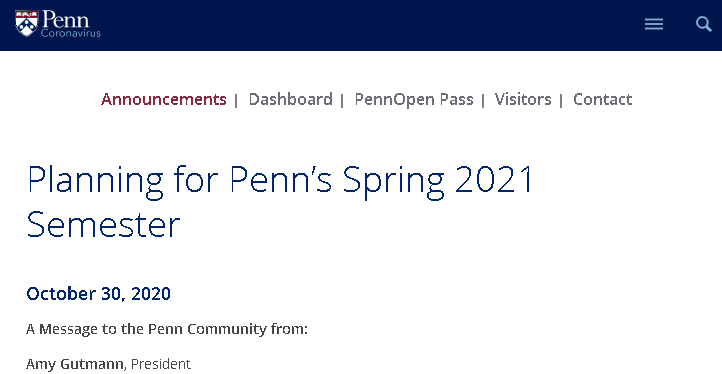Click "A Message to the Penn Community from:" text
Viewport: 722px width, 374px height.
click(x=167, y=329)
